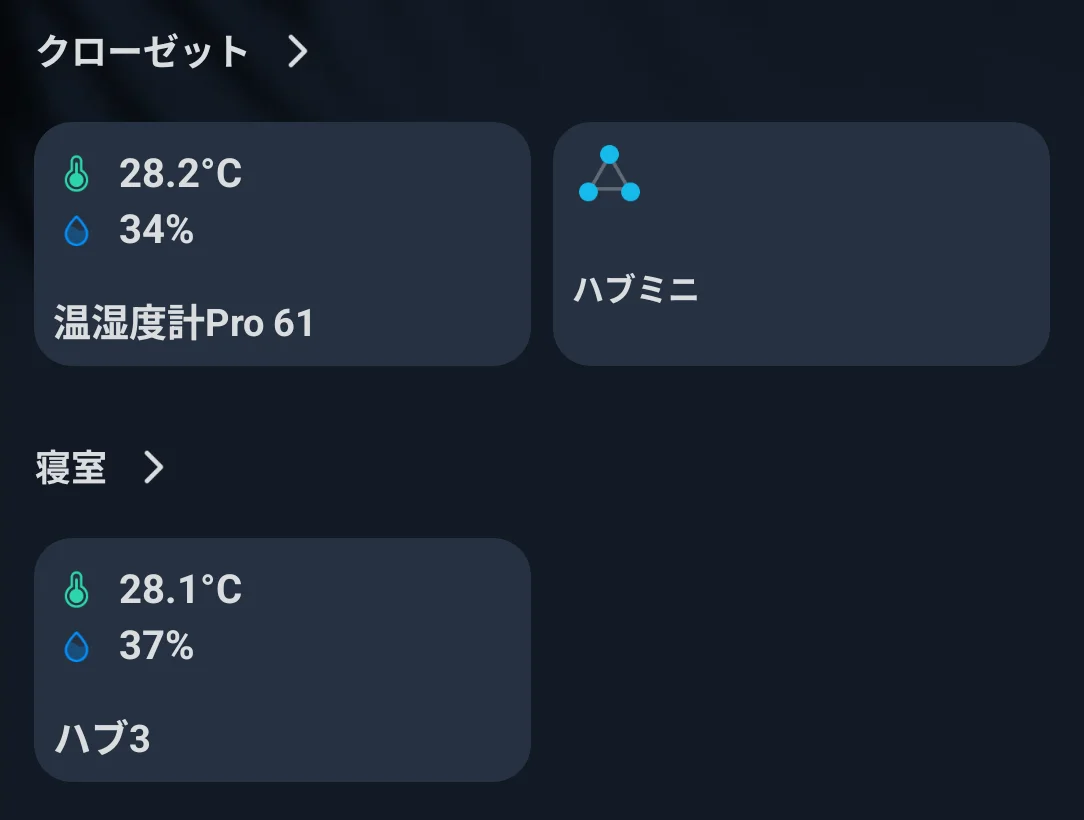
Task: Click the 28.2°C temperature reading
Action: [x=180, y=175]
